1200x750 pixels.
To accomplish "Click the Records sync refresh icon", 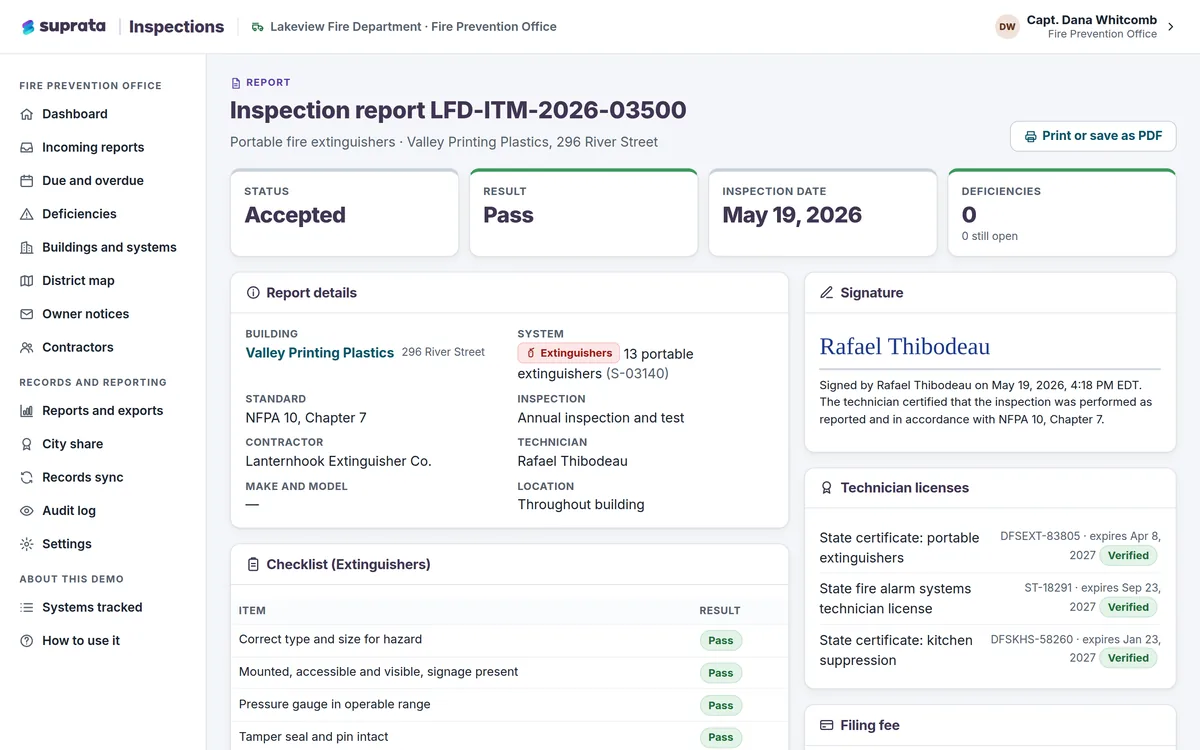I will (27, 477).
